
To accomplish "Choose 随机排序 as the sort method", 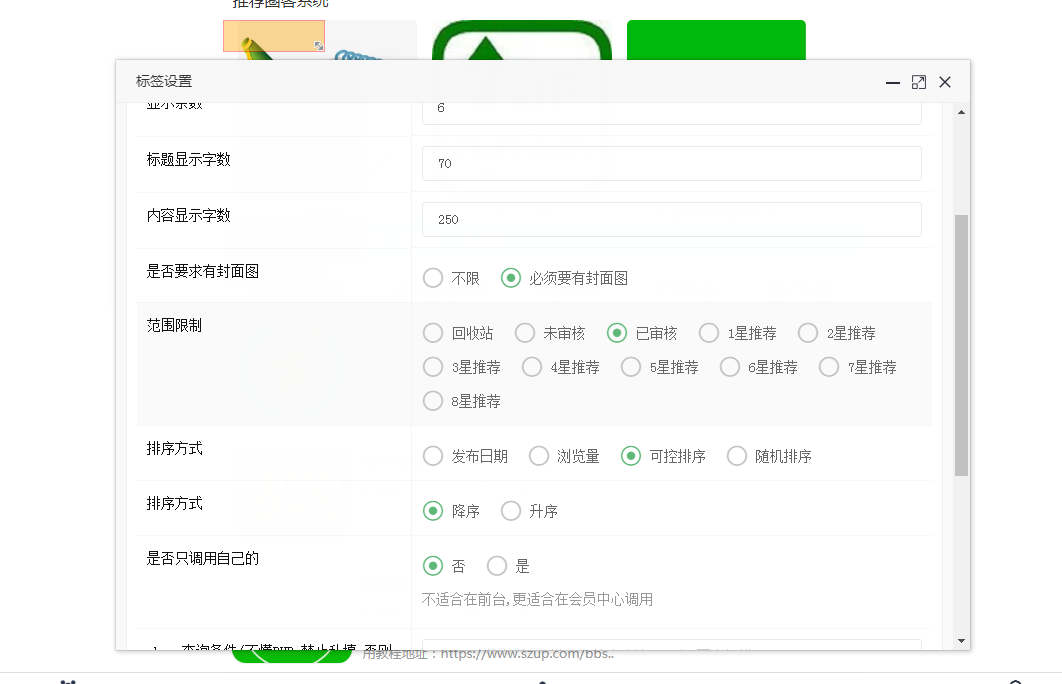I will tap(737, 456).
